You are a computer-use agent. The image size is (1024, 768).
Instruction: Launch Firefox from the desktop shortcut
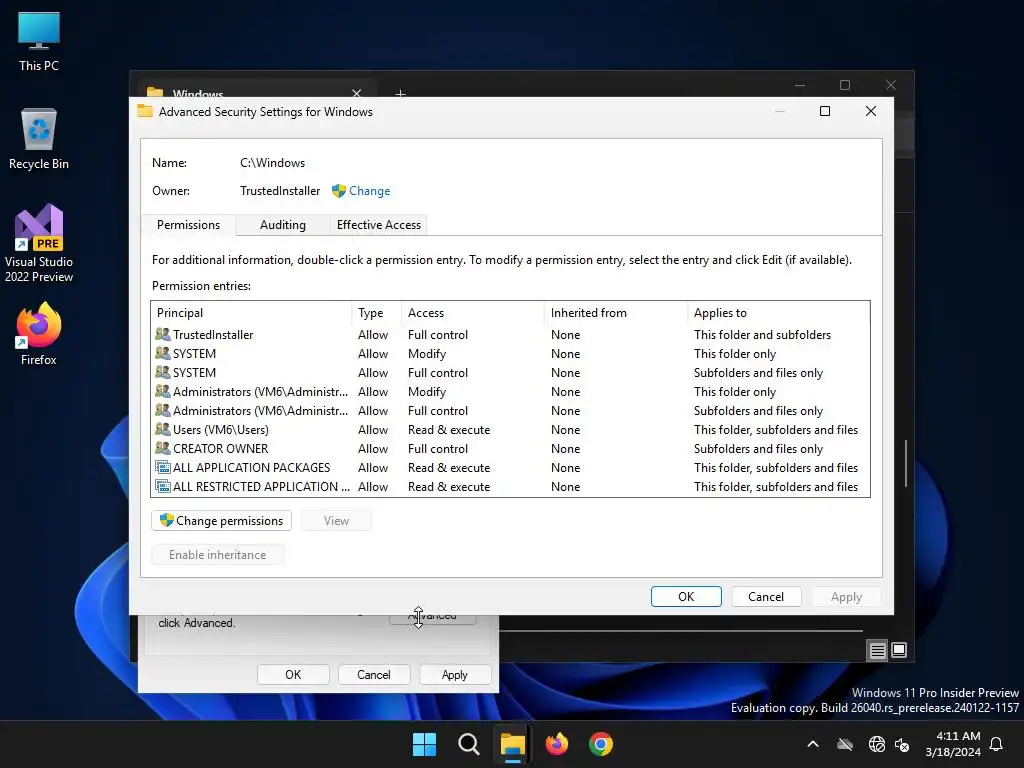[39, 334]
